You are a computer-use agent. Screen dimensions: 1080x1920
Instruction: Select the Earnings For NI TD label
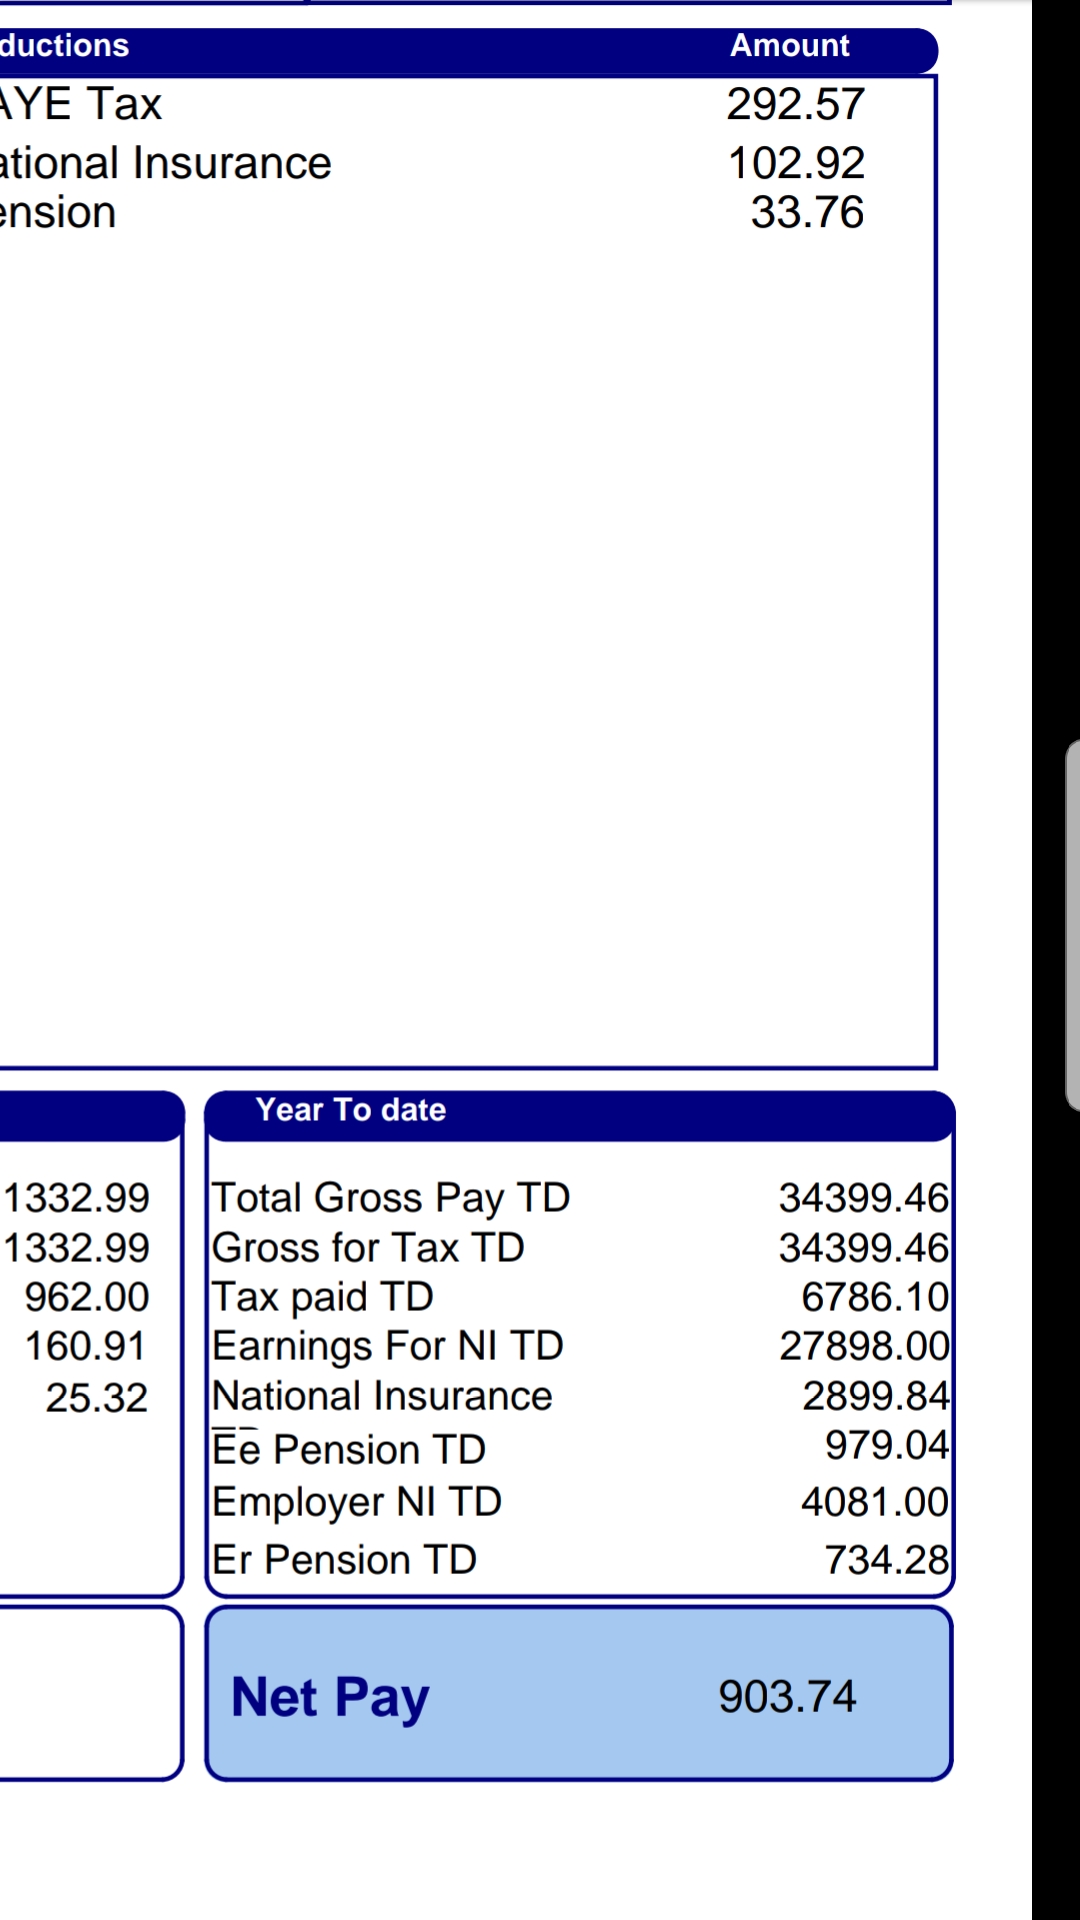tap(388, 1346)
